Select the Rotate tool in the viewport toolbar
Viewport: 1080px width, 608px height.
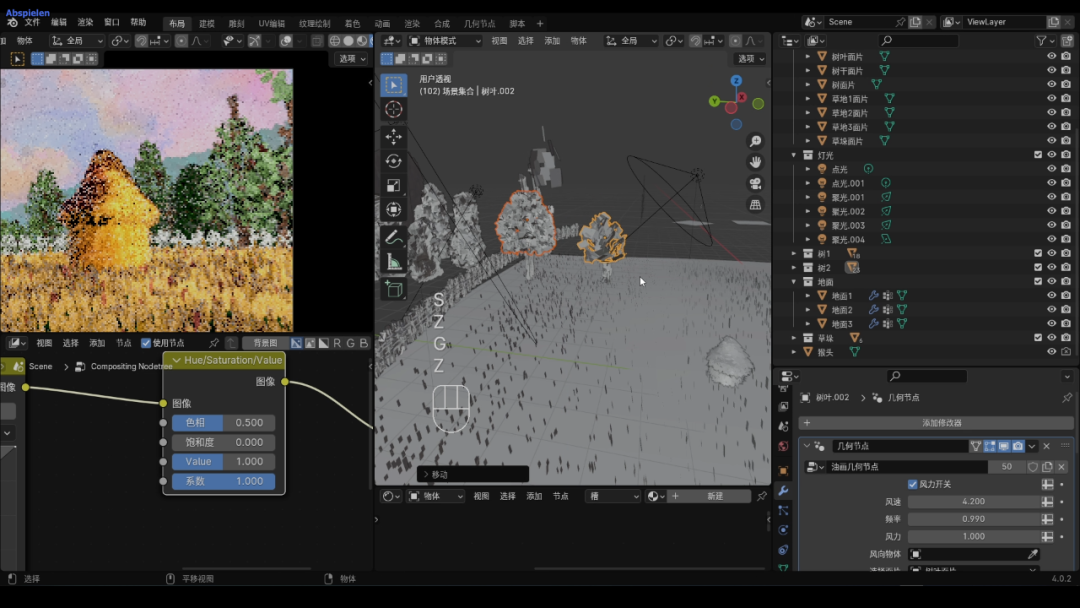(x=394, y=161)
